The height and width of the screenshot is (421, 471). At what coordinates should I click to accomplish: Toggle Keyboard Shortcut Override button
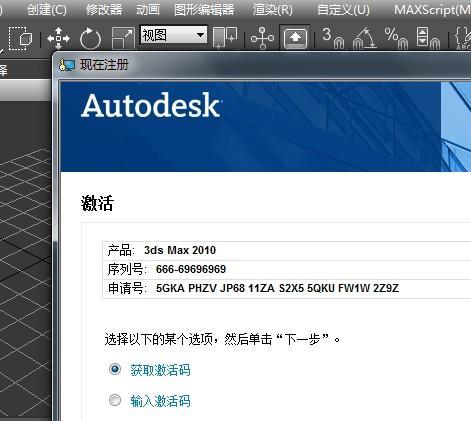coord(295,38)
